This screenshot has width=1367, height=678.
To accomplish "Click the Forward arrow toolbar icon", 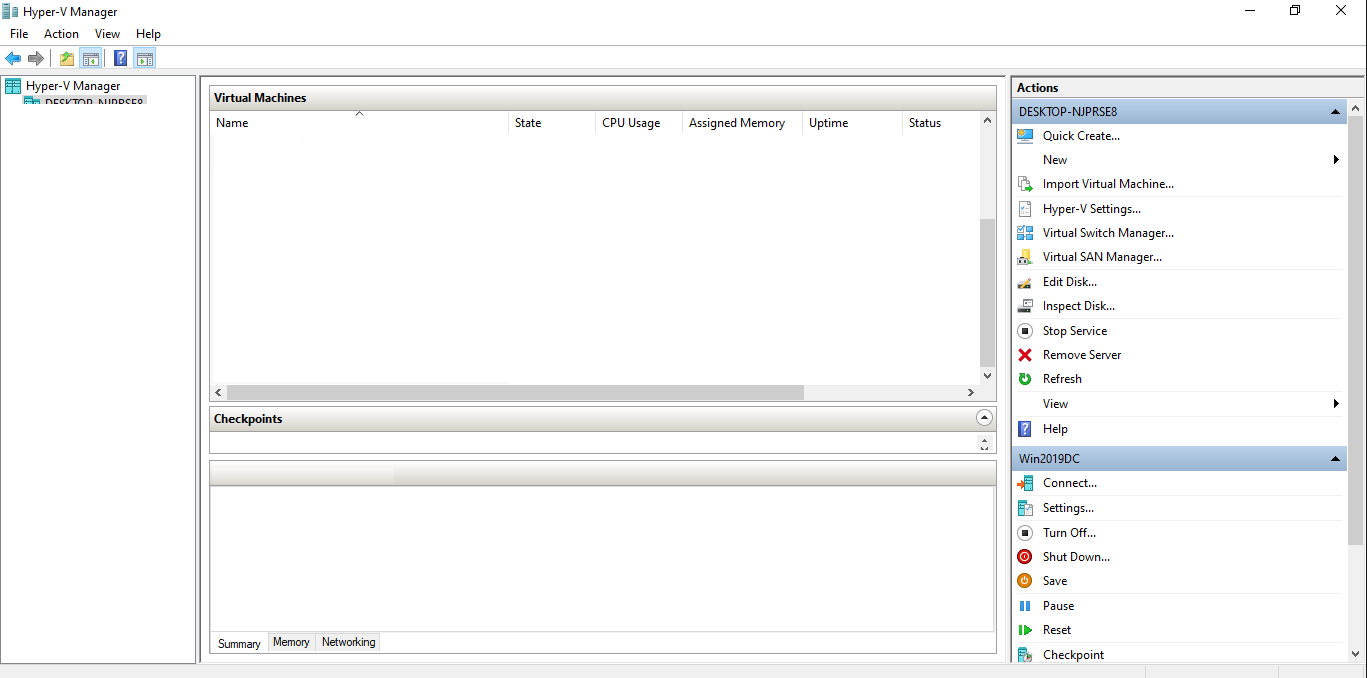I will coord(36,58).
